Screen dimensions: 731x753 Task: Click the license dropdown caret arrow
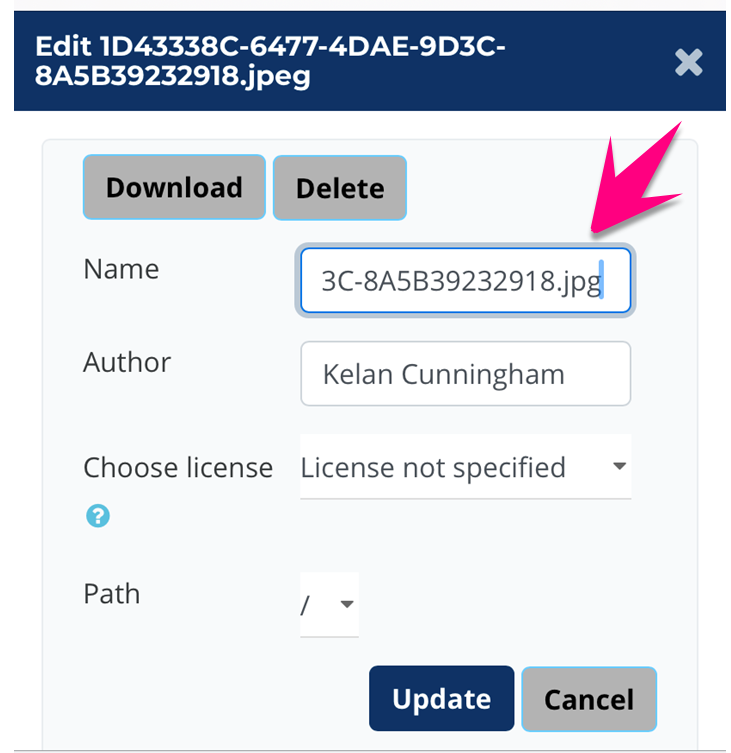point(620,466)
